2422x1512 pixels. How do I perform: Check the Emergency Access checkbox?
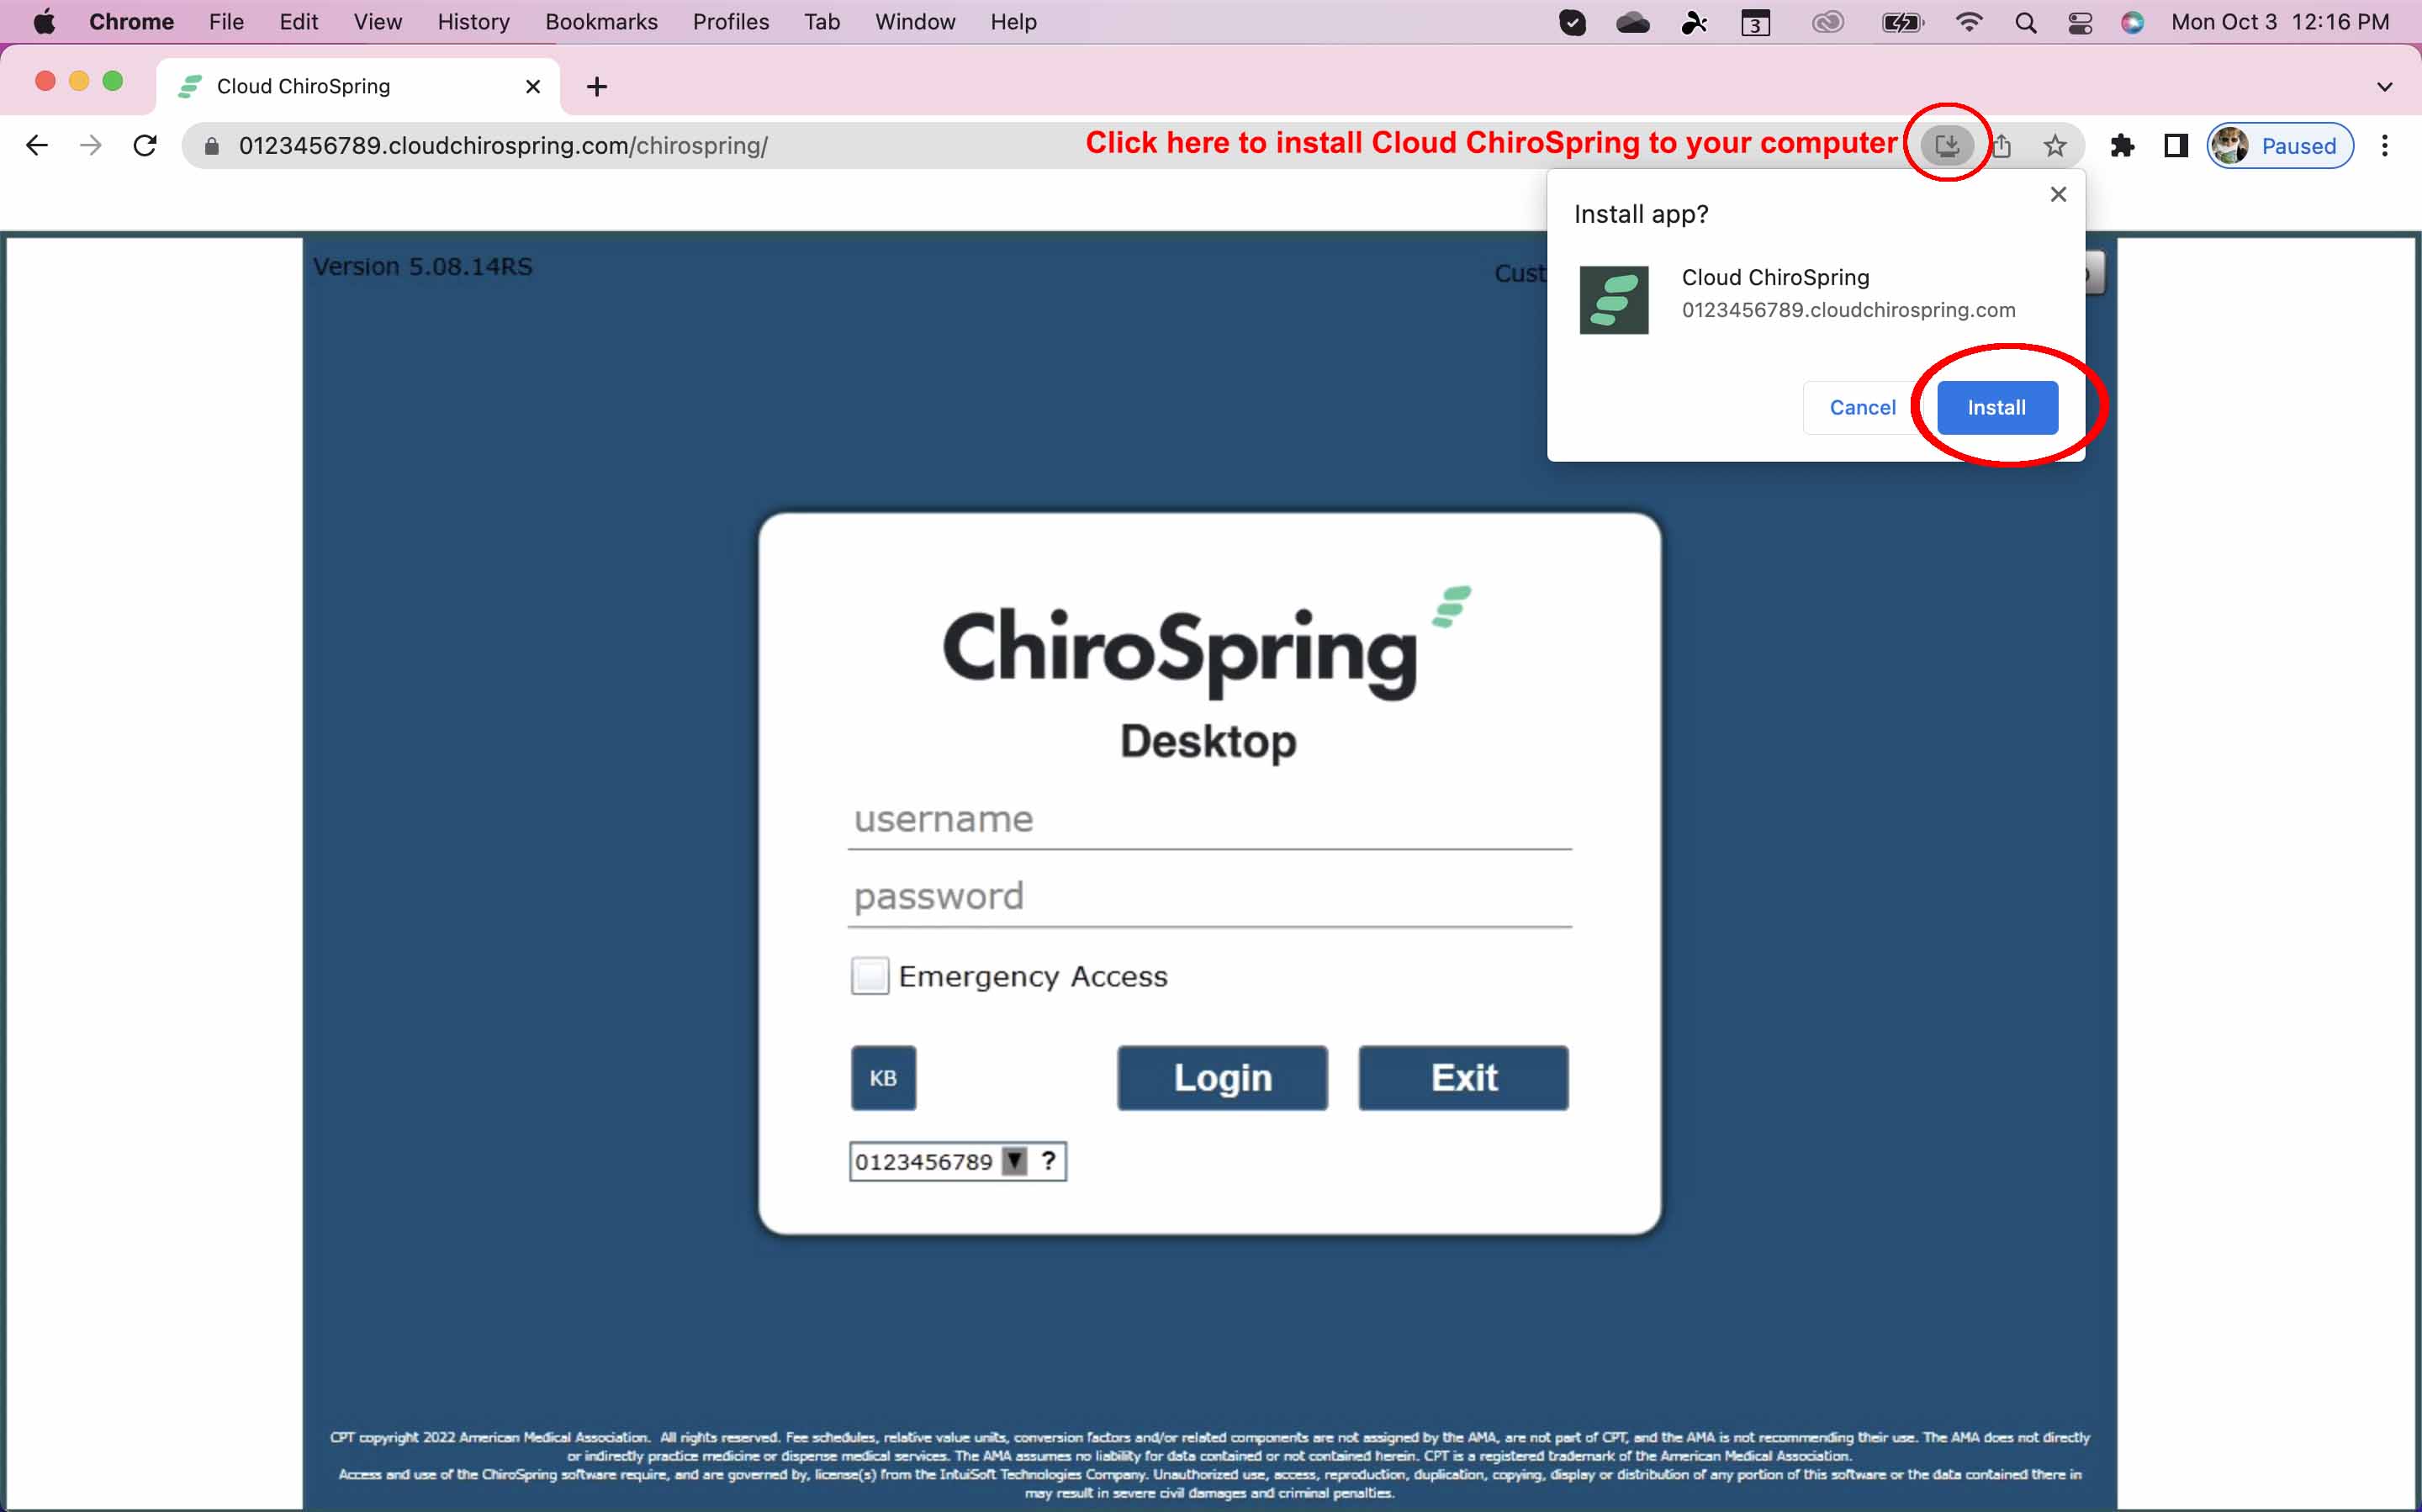[869, 975]
